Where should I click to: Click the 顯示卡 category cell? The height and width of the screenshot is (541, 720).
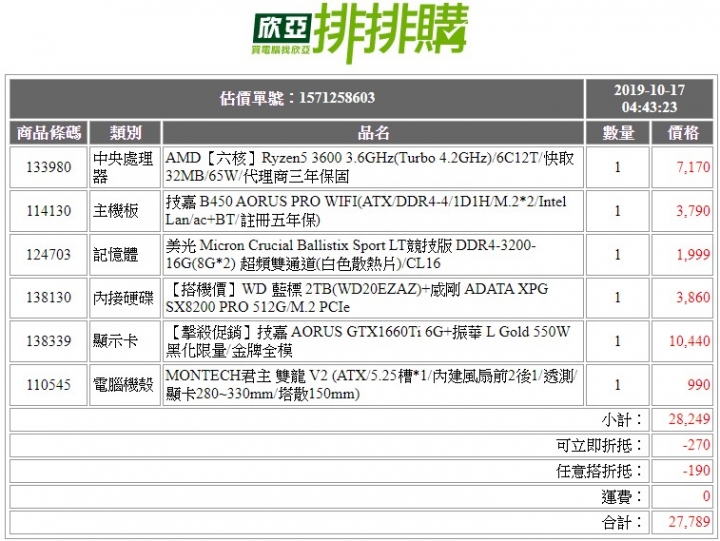point(125,341)
